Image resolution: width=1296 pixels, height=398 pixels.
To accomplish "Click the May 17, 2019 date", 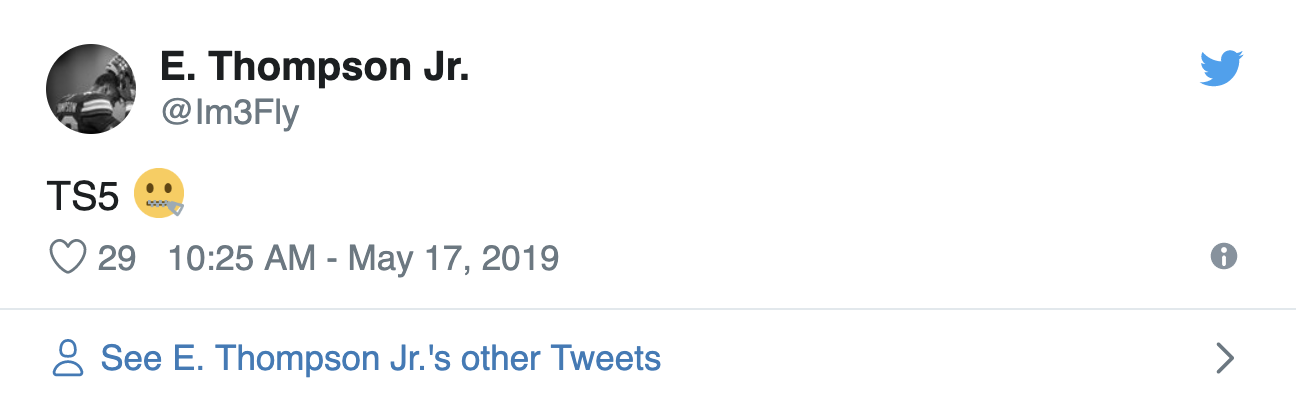I will click(453, 259).
